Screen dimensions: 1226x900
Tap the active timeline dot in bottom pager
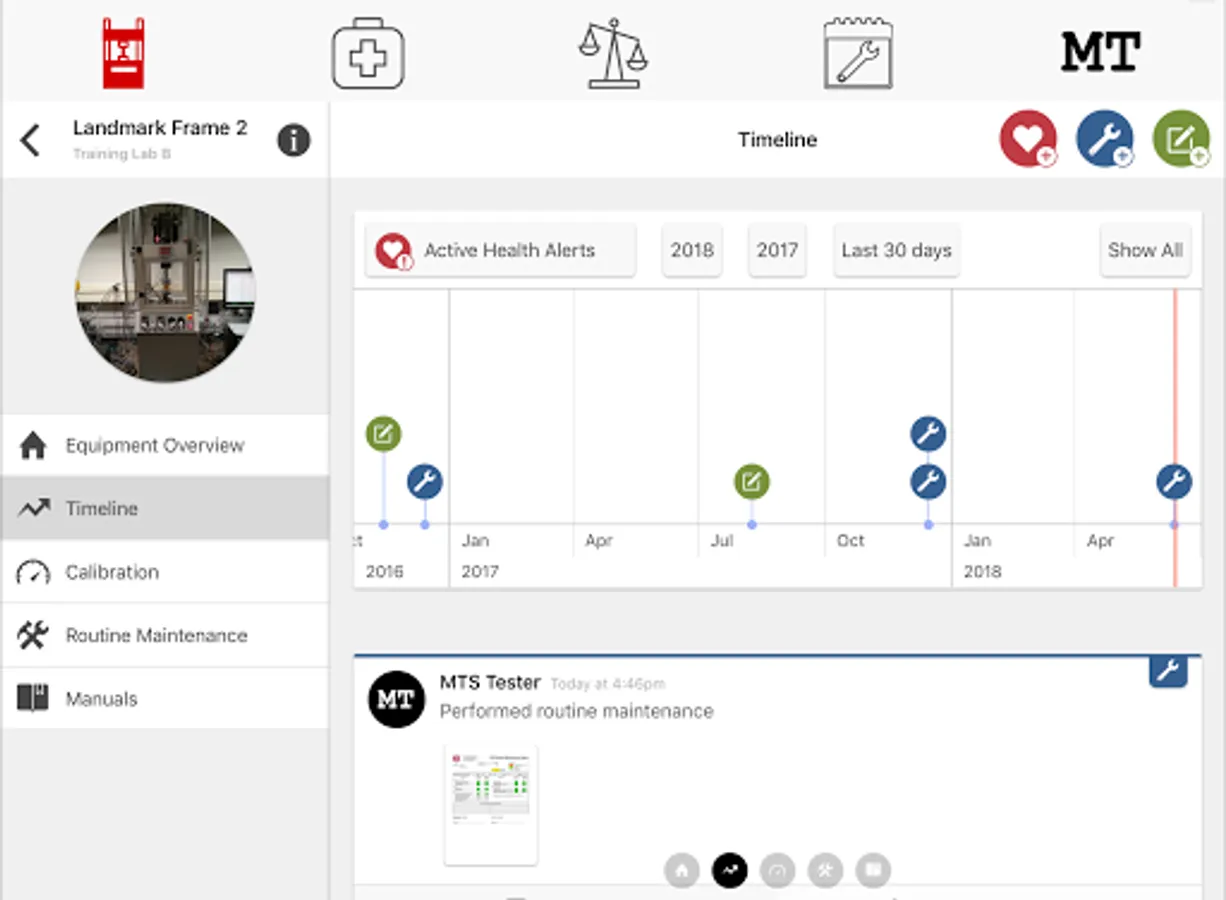pyautogui.click(x=730, y=871)
